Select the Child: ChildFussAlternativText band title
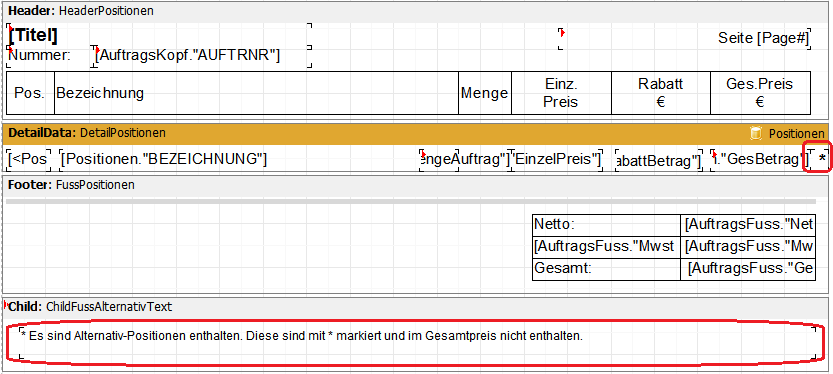Image resolution: width=833 pixels, height=374 pixels. click(x=90, y=307)
